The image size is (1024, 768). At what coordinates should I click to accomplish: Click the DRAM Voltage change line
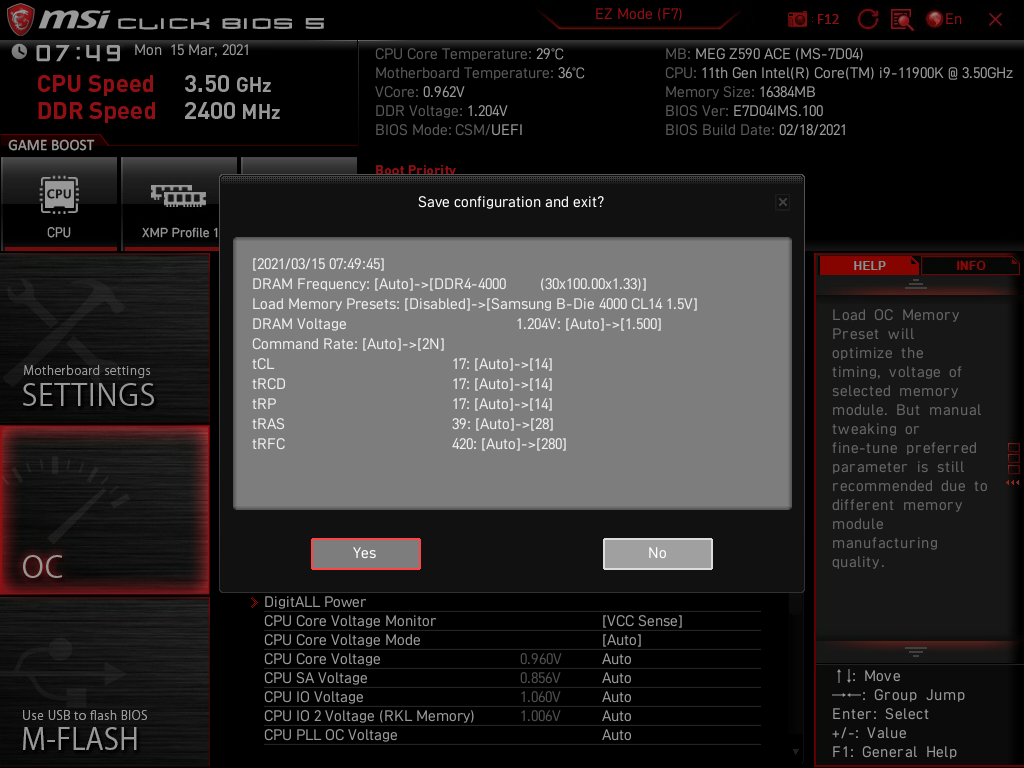[456, 324]
